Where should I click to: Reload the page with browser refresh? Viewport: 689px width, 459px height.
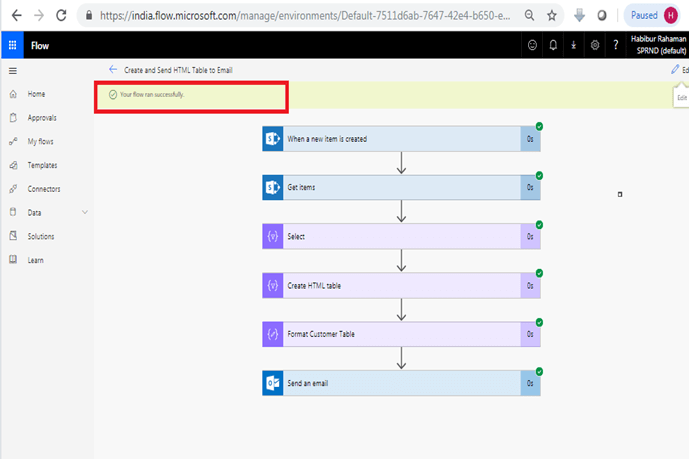(61, 16)
